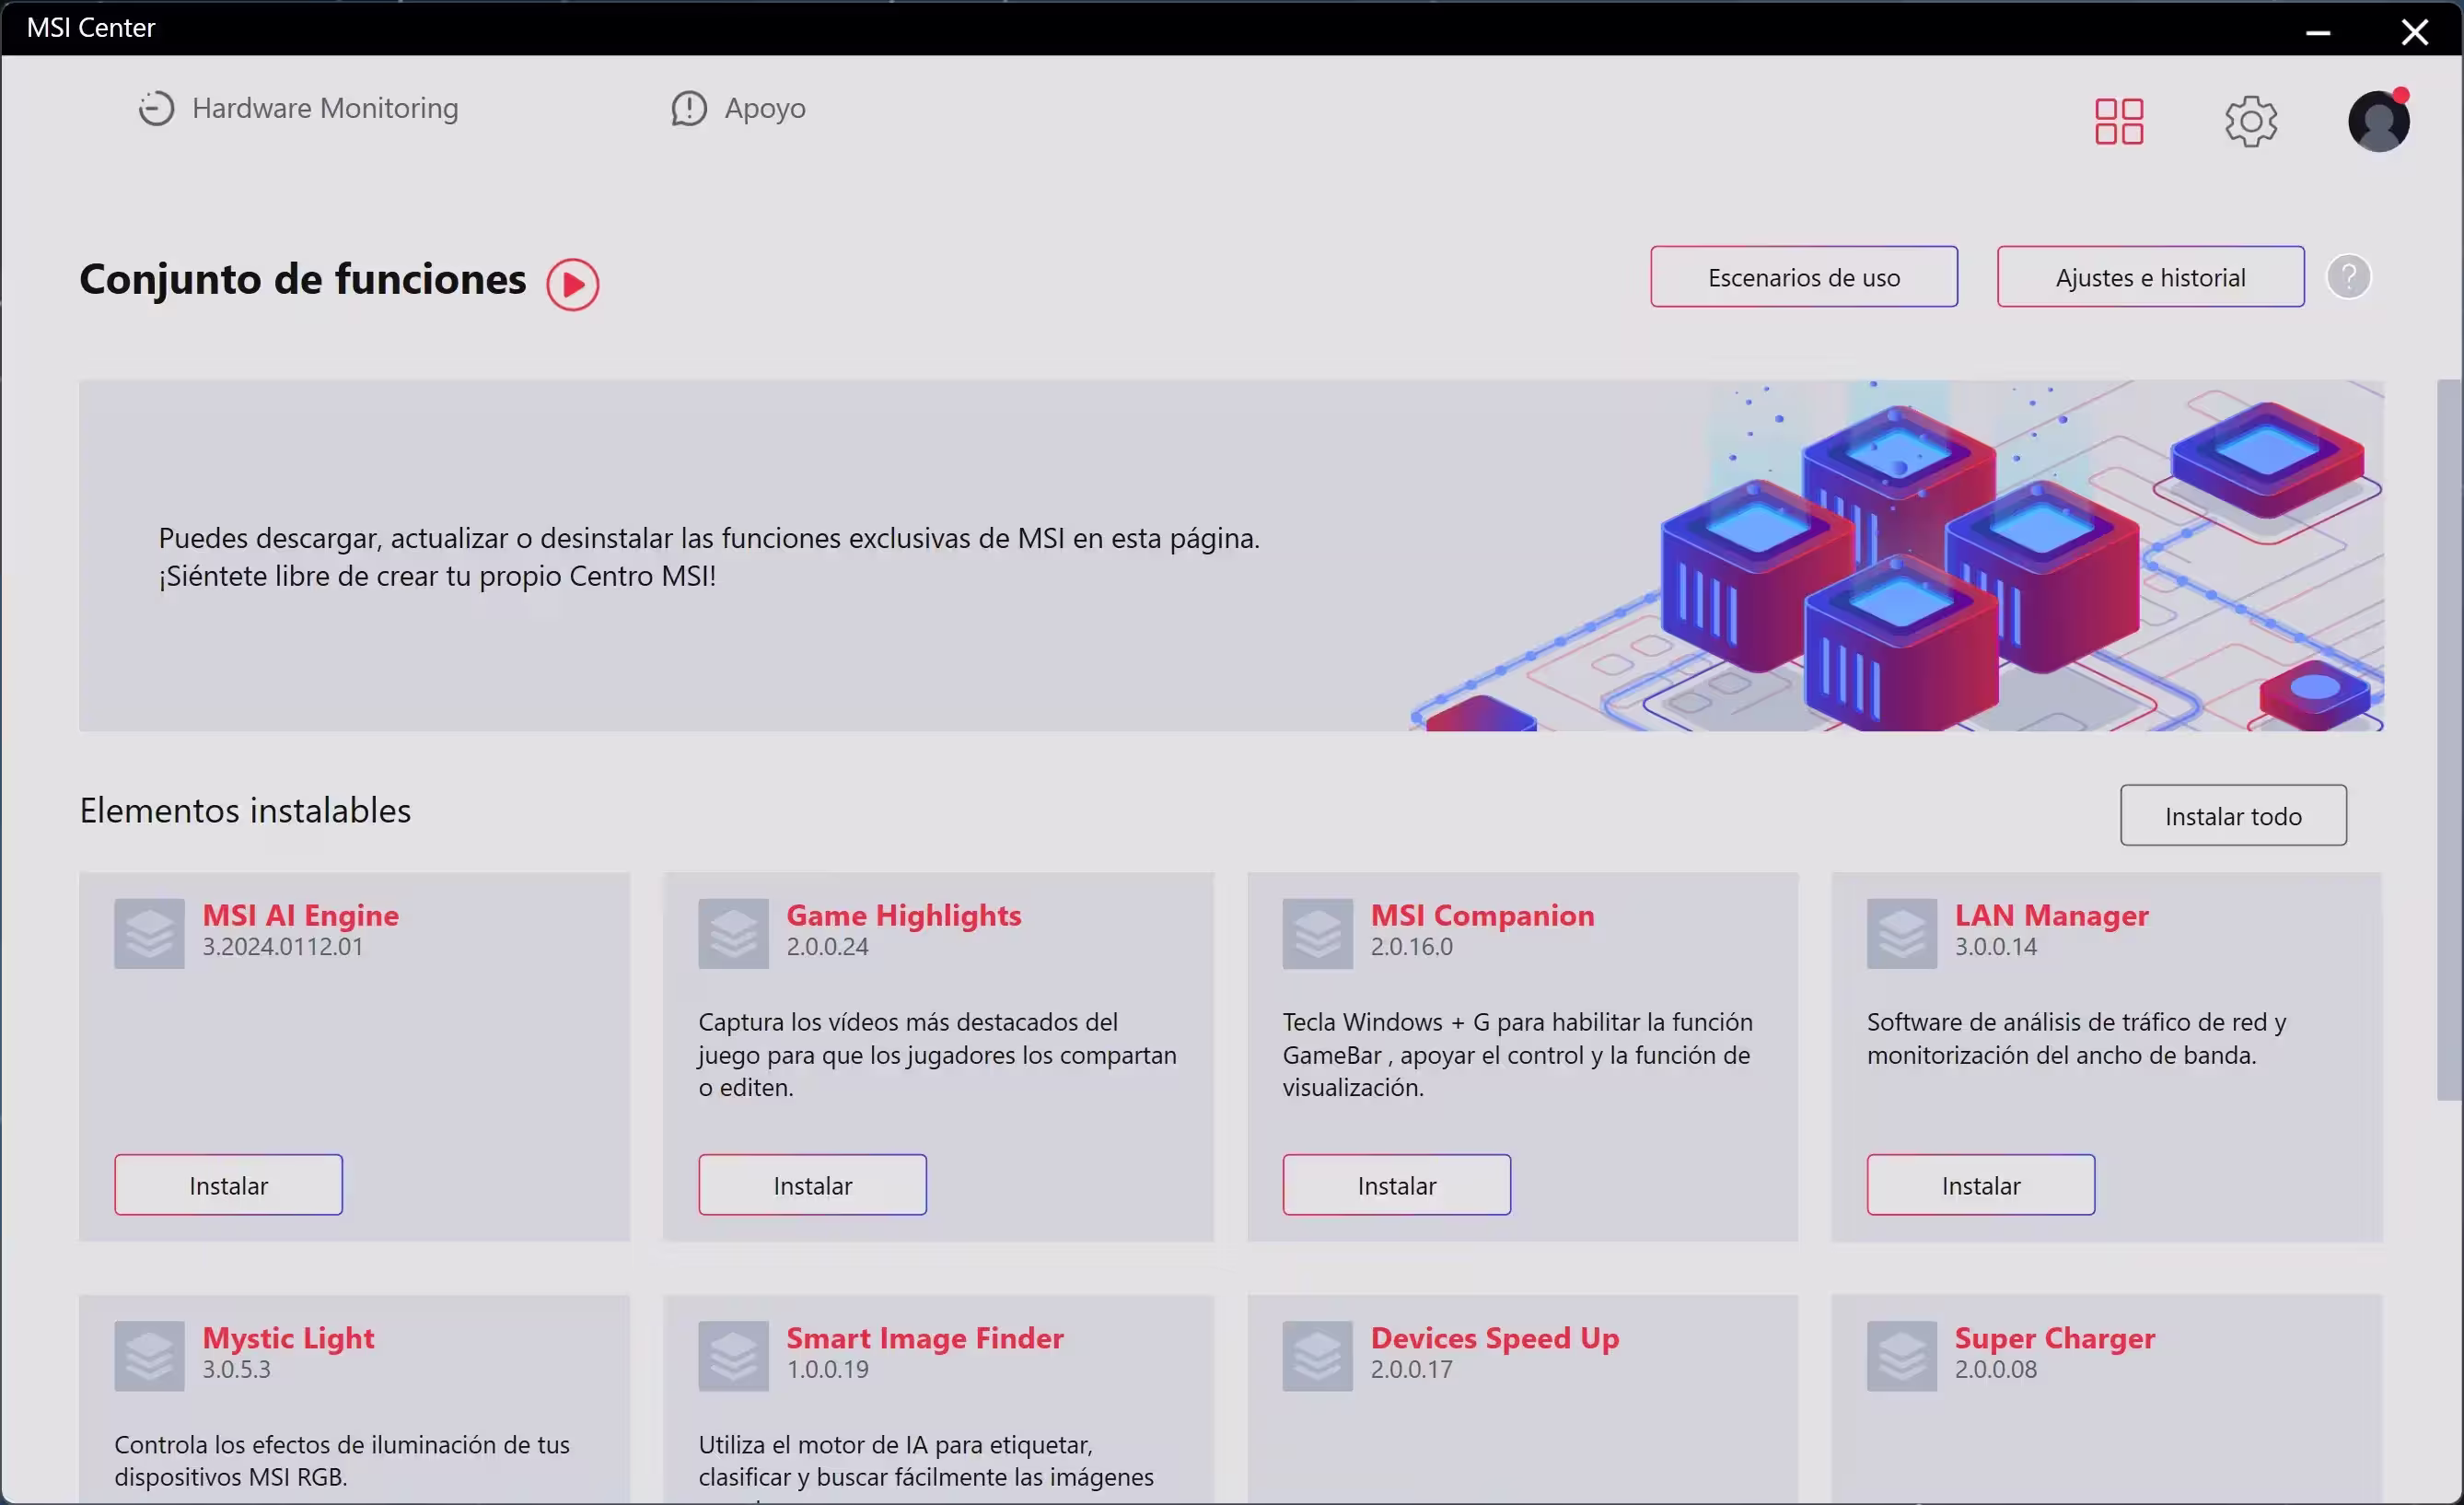Screen dimensions: 2464x1505
Task: Click the Conjunto de funciones heading
Action: pos(302,280)
